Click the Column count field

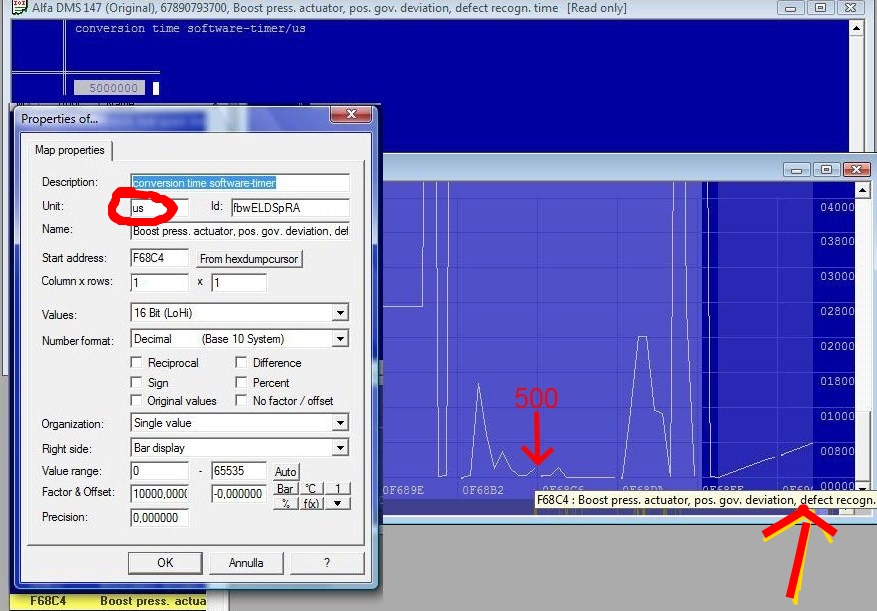point(159,282)
